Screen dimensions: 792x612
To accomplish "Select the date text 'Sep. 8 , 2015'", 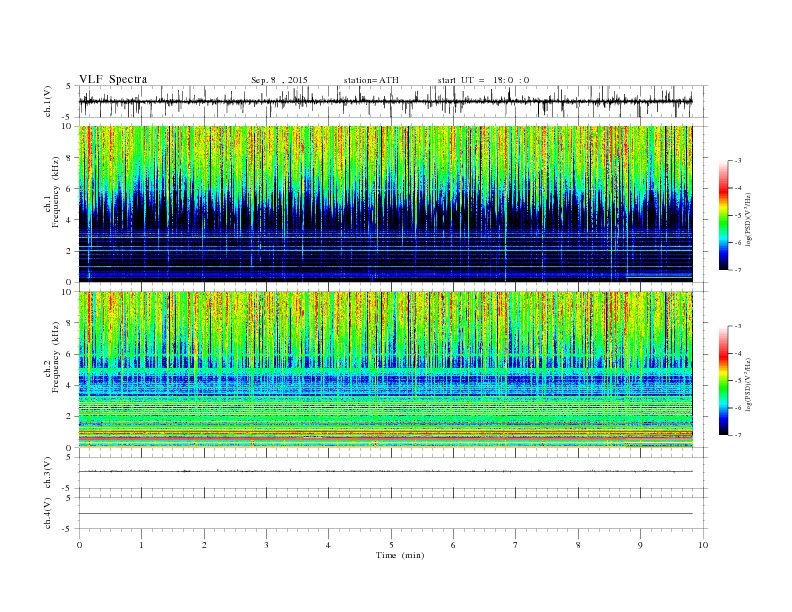I will tap(279, 80).
